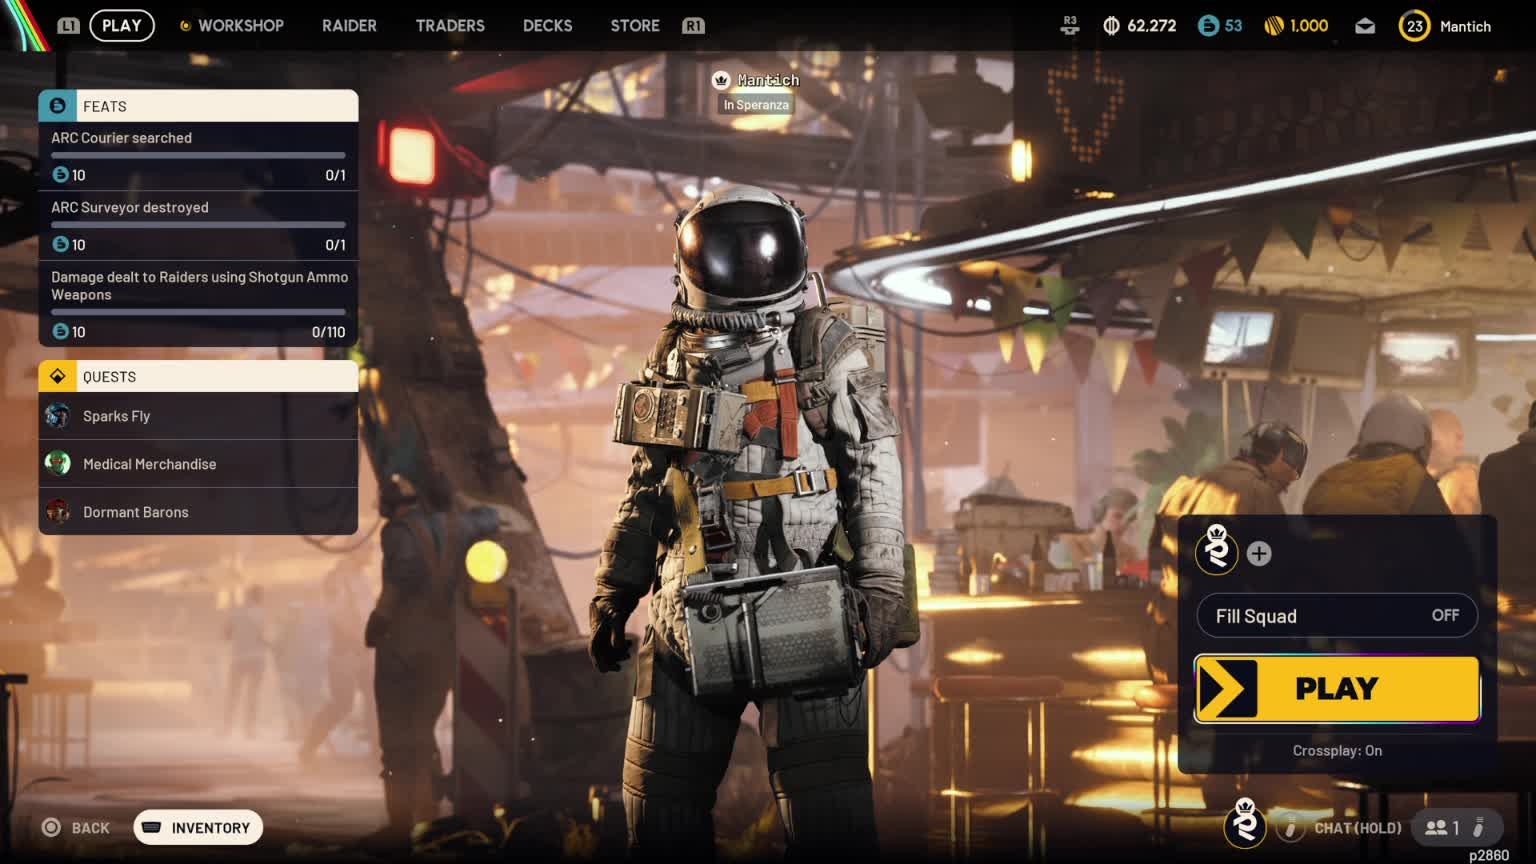Viewport: 1536px width, 864px height.
Task: Click the Sparks Fly quest portrait
Action: [58, 416]
